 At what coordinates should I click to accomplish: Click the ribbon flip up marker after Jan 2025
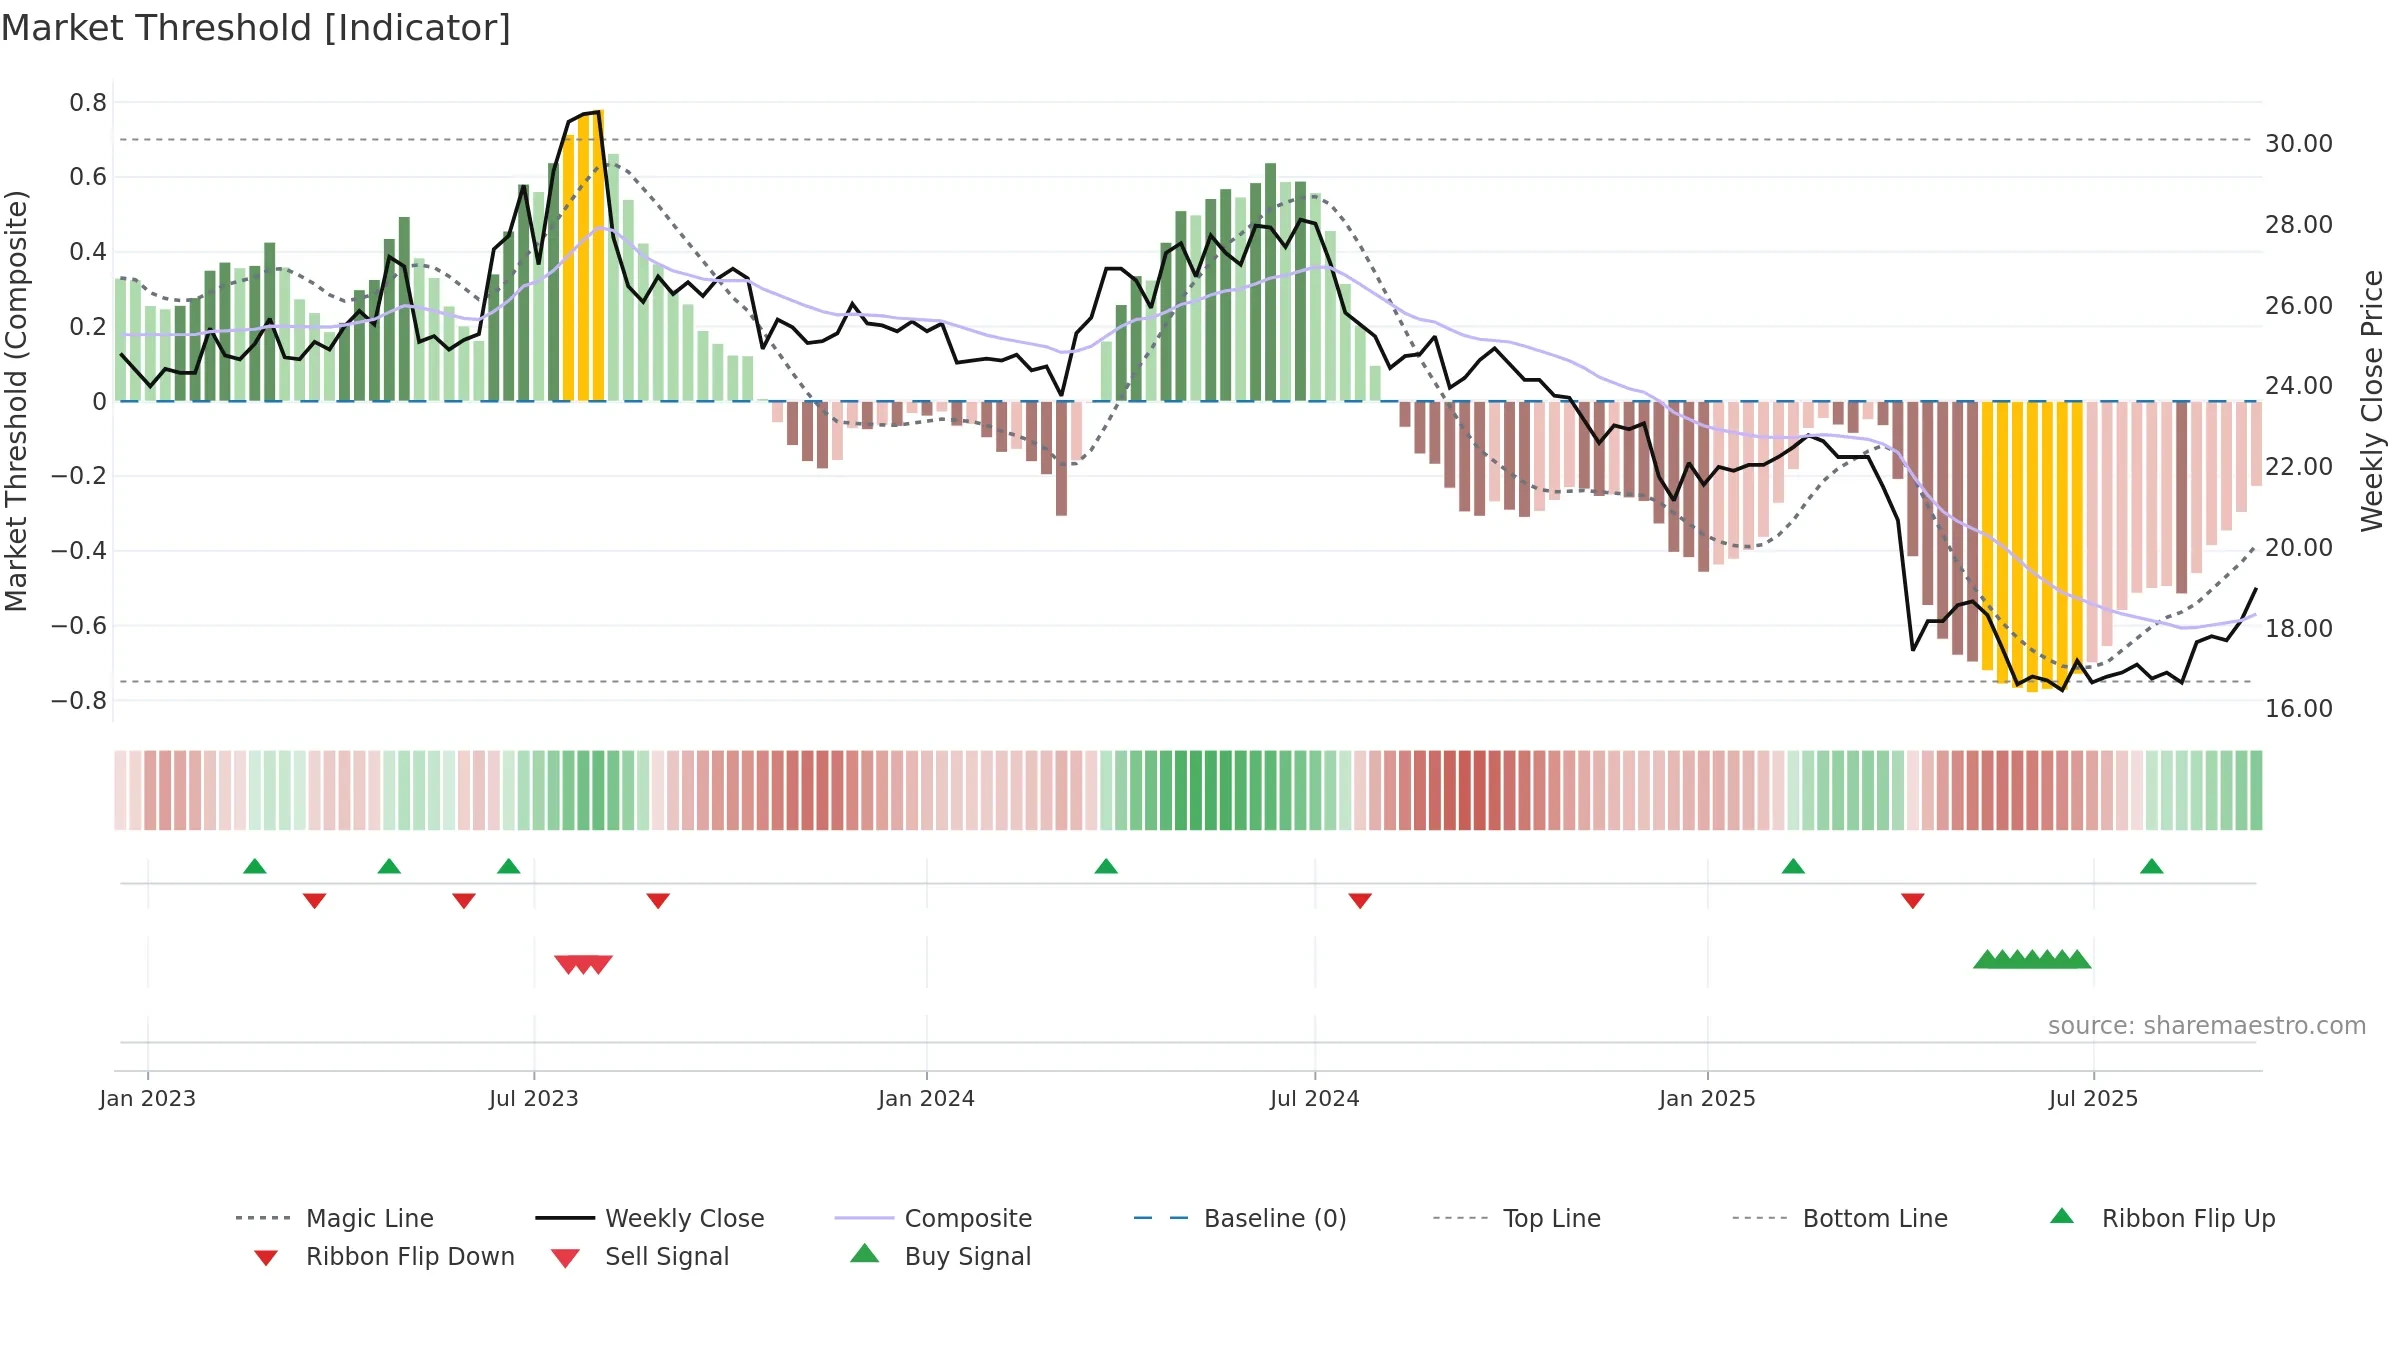click(1793, 866)
